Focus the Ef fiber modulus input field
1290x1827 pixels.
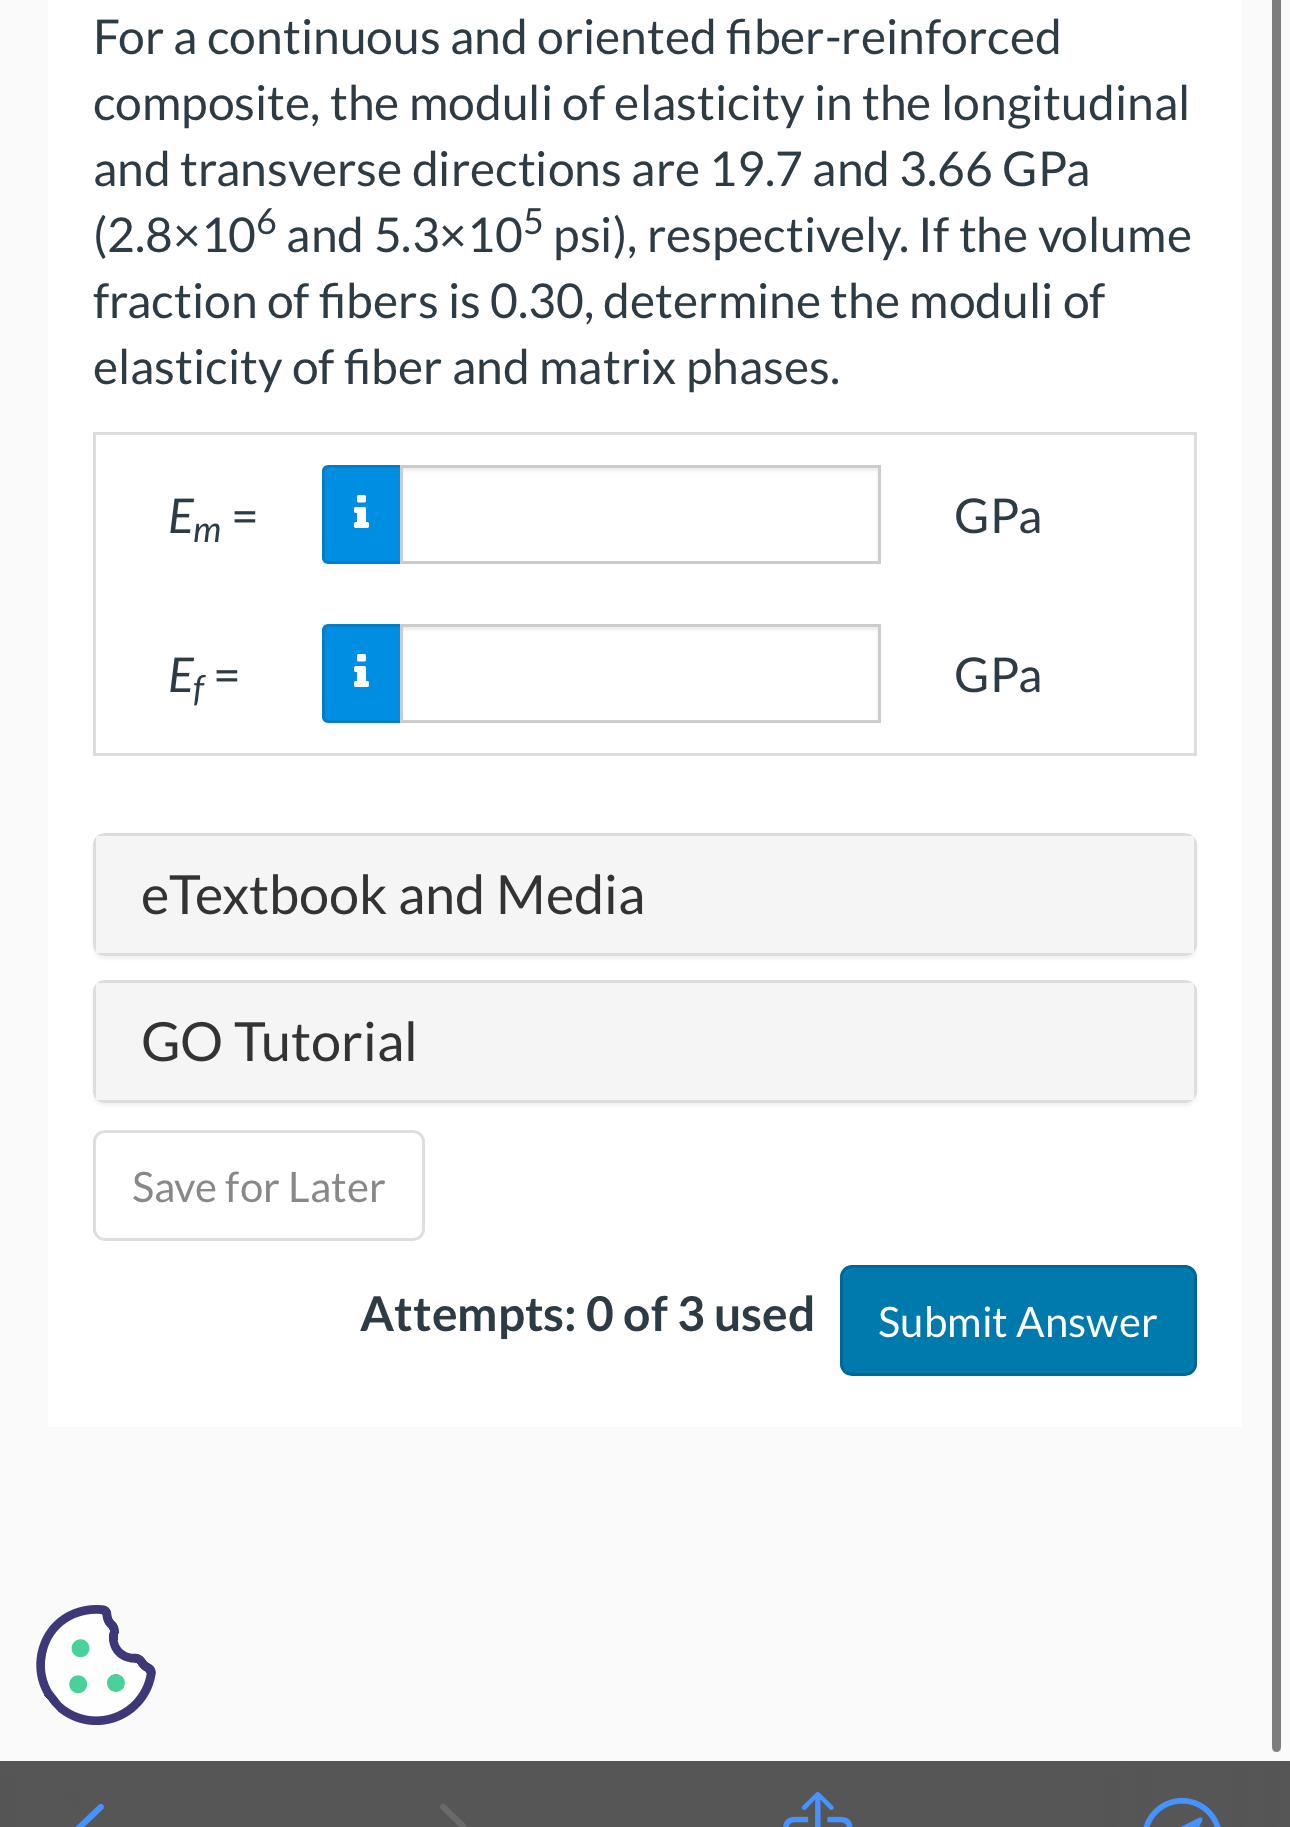click(x=640, y=673)
